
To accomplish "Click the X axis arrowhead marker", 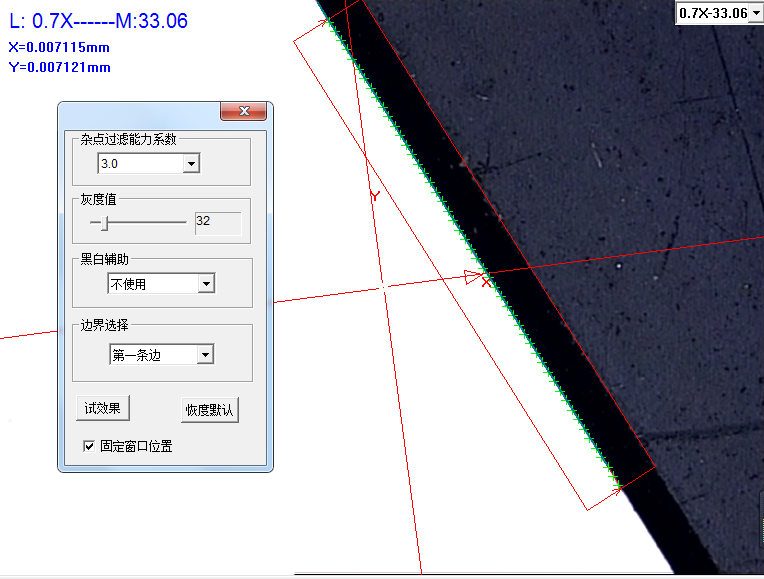I will pos(473,275).
